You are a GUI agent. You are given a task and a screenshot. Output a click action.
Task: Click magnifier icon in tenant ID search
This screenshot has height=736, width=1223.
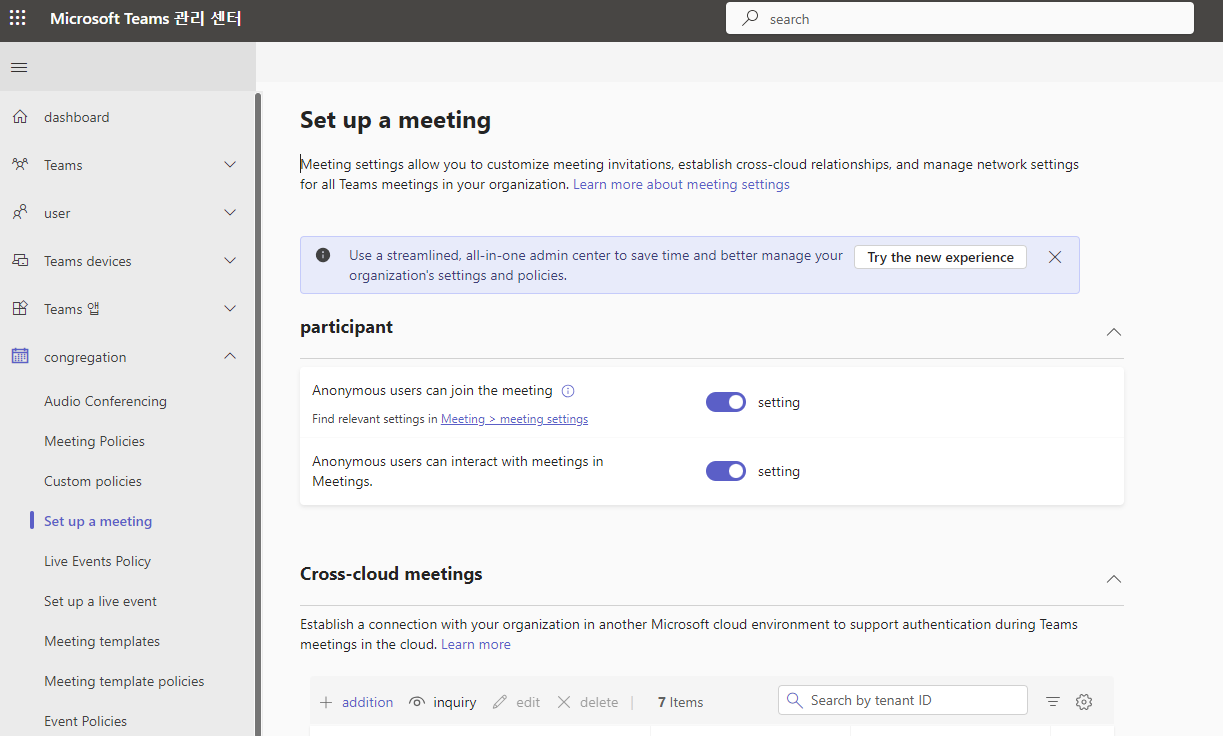[795, 700]
